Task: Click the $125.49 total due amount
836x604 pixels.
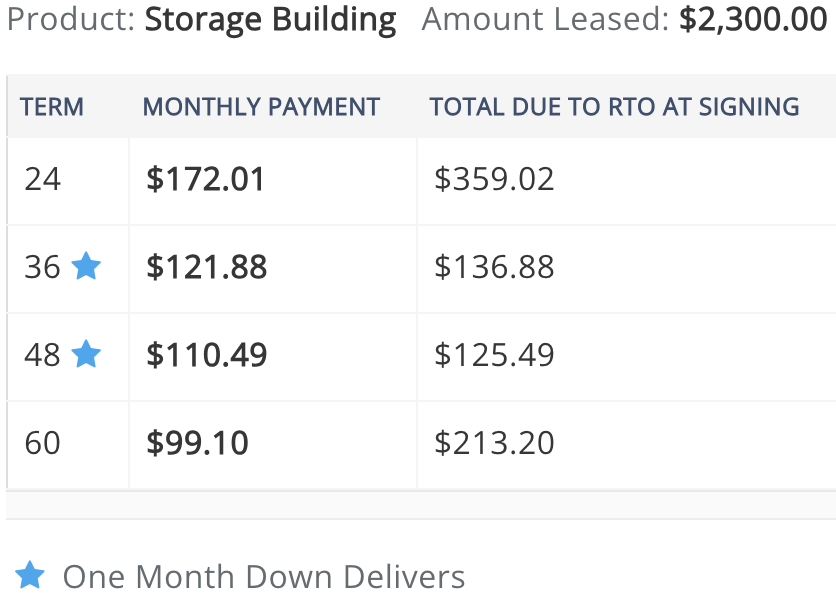Action: coord(494,355)
